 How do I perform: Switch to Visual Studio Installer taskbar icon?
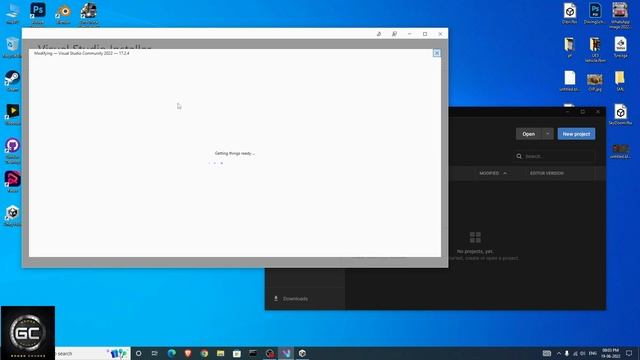286,353
